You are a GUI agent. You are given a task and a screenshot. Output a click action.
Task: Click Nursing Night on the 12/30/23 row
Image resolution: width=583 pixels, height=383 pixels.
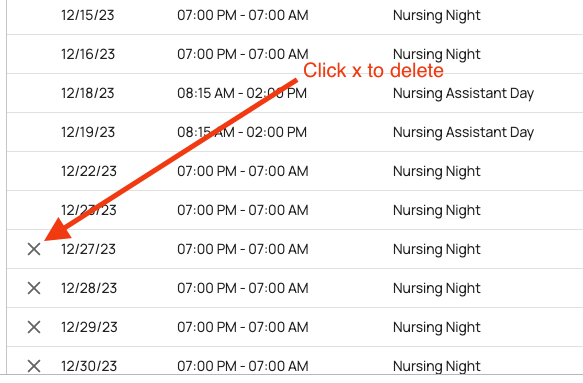[437, 367]
